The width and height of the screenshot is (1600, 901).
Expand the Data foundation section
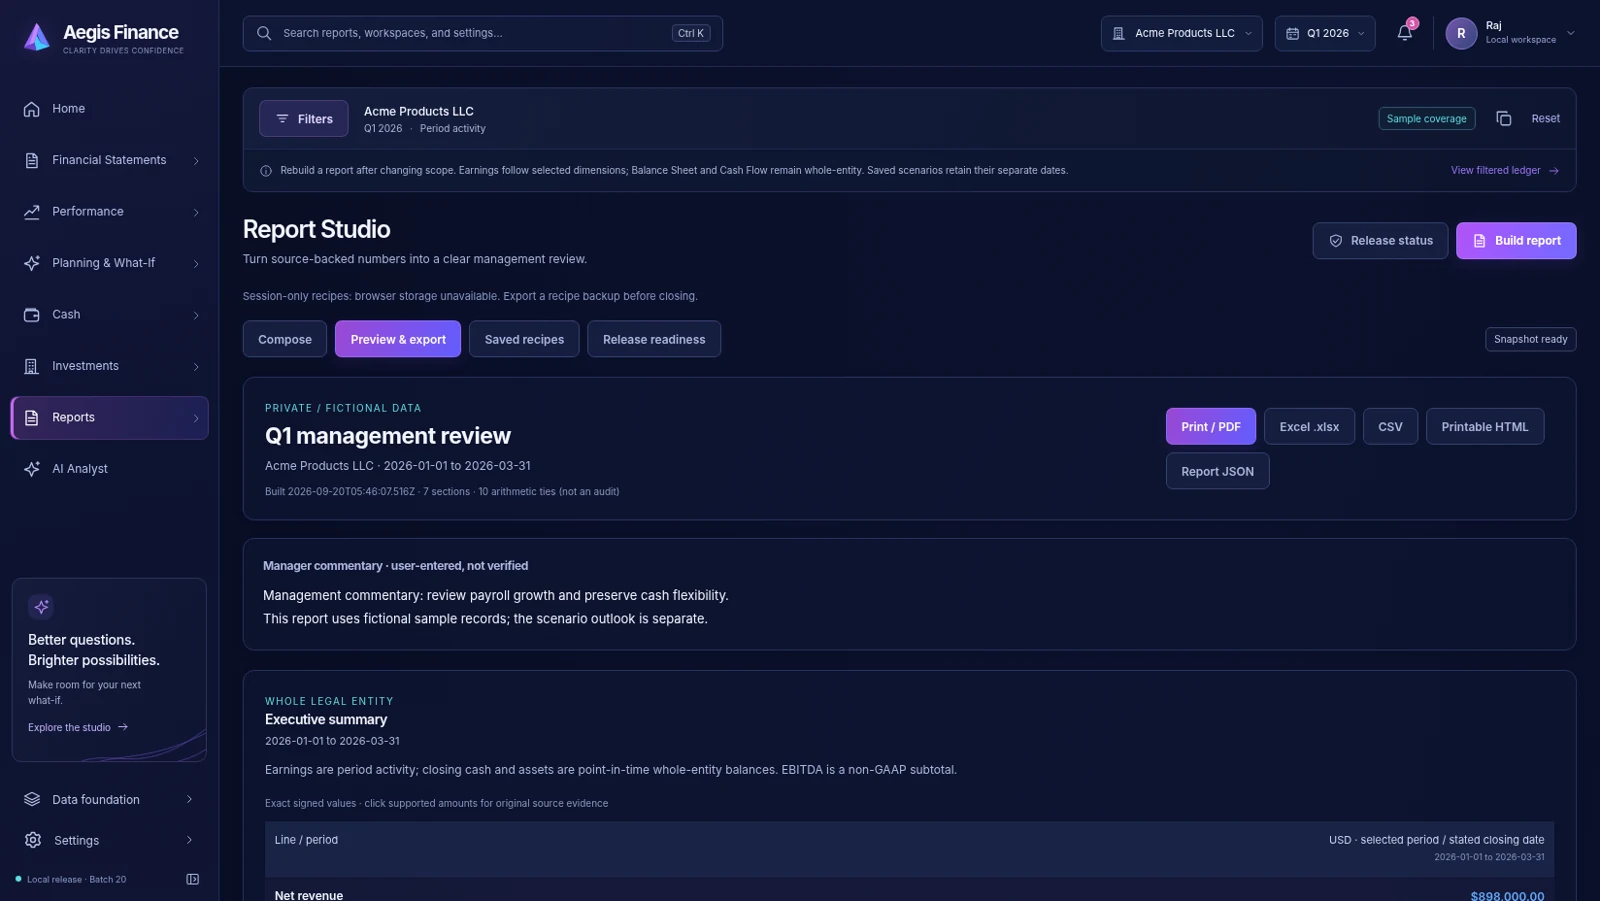click(x=189, y=799)
